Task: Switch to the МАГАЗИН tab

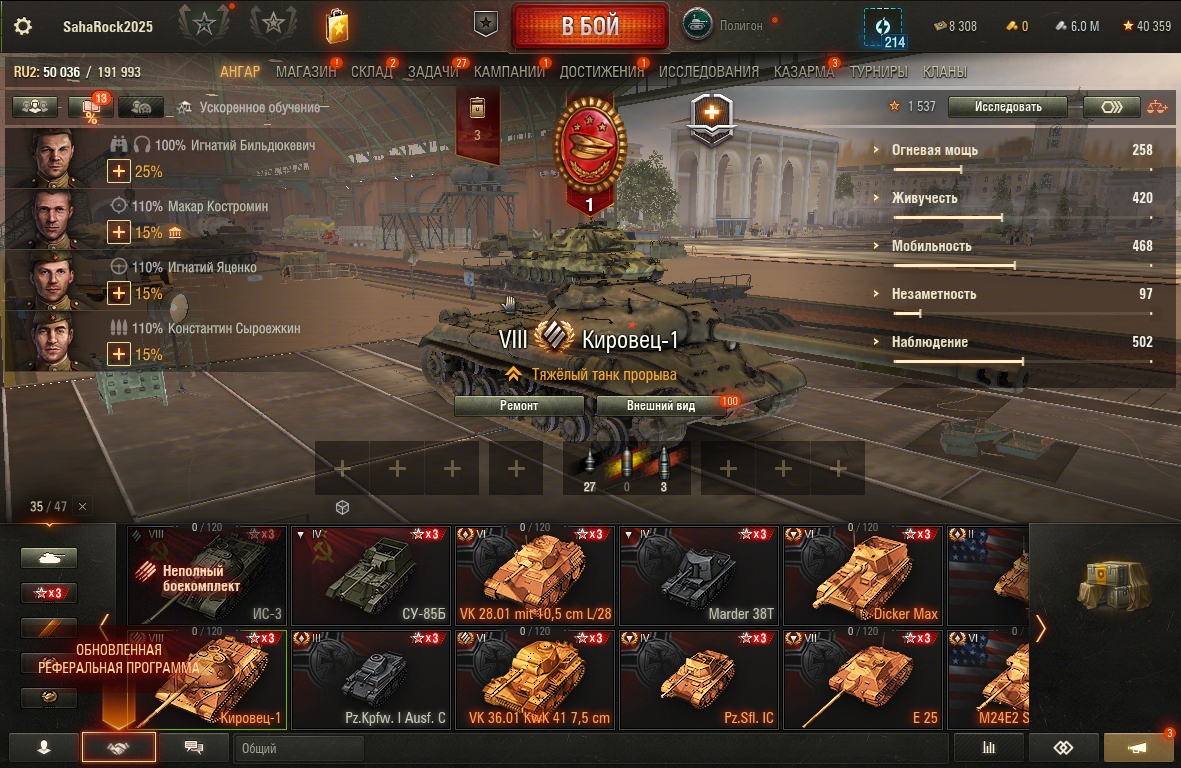Action: [x=306, y=72]
